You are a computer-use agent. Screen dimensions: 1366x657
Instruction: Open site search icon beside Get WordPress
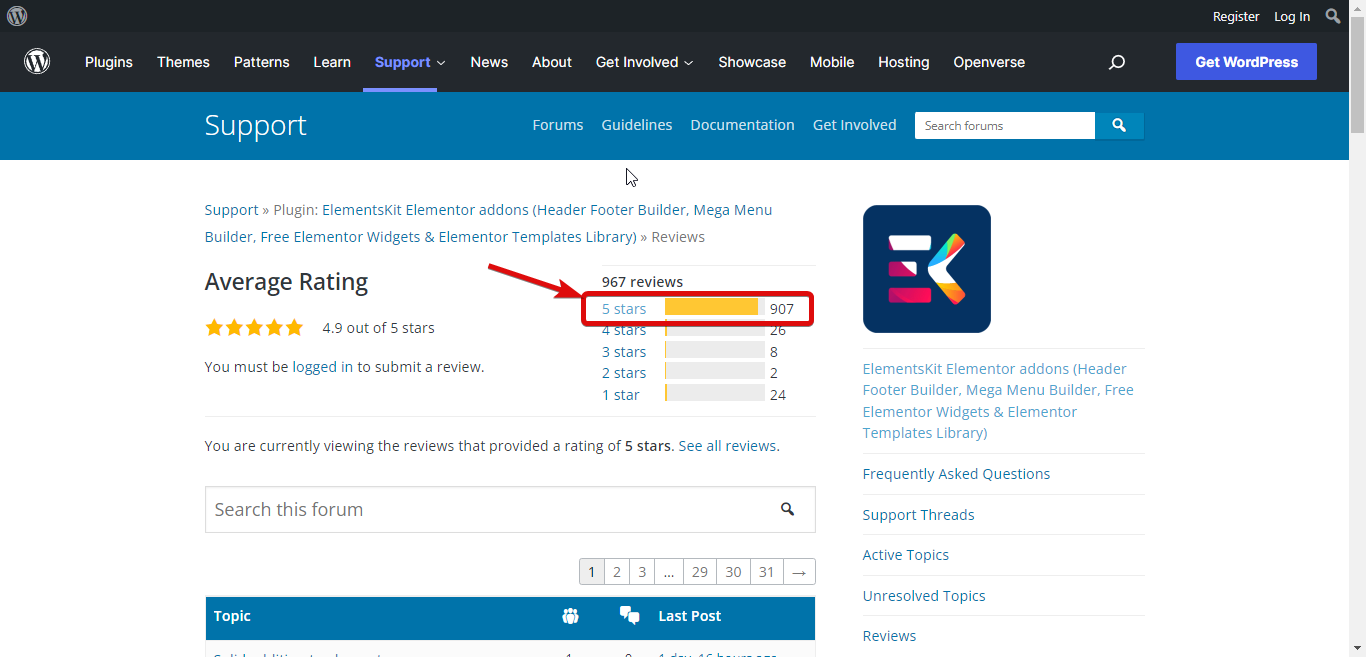click(1117, 62)
